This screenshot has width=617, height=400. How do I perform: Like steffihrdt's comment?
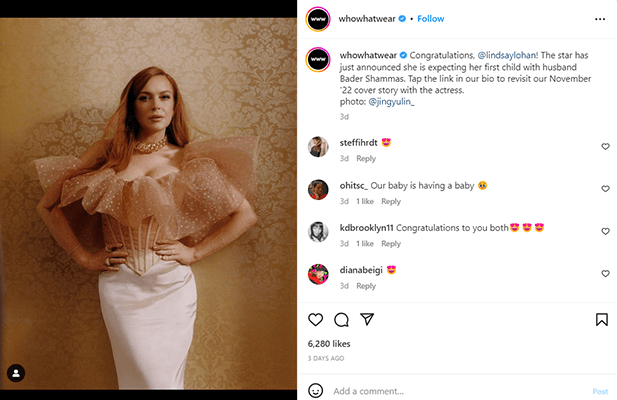point(605,147)
